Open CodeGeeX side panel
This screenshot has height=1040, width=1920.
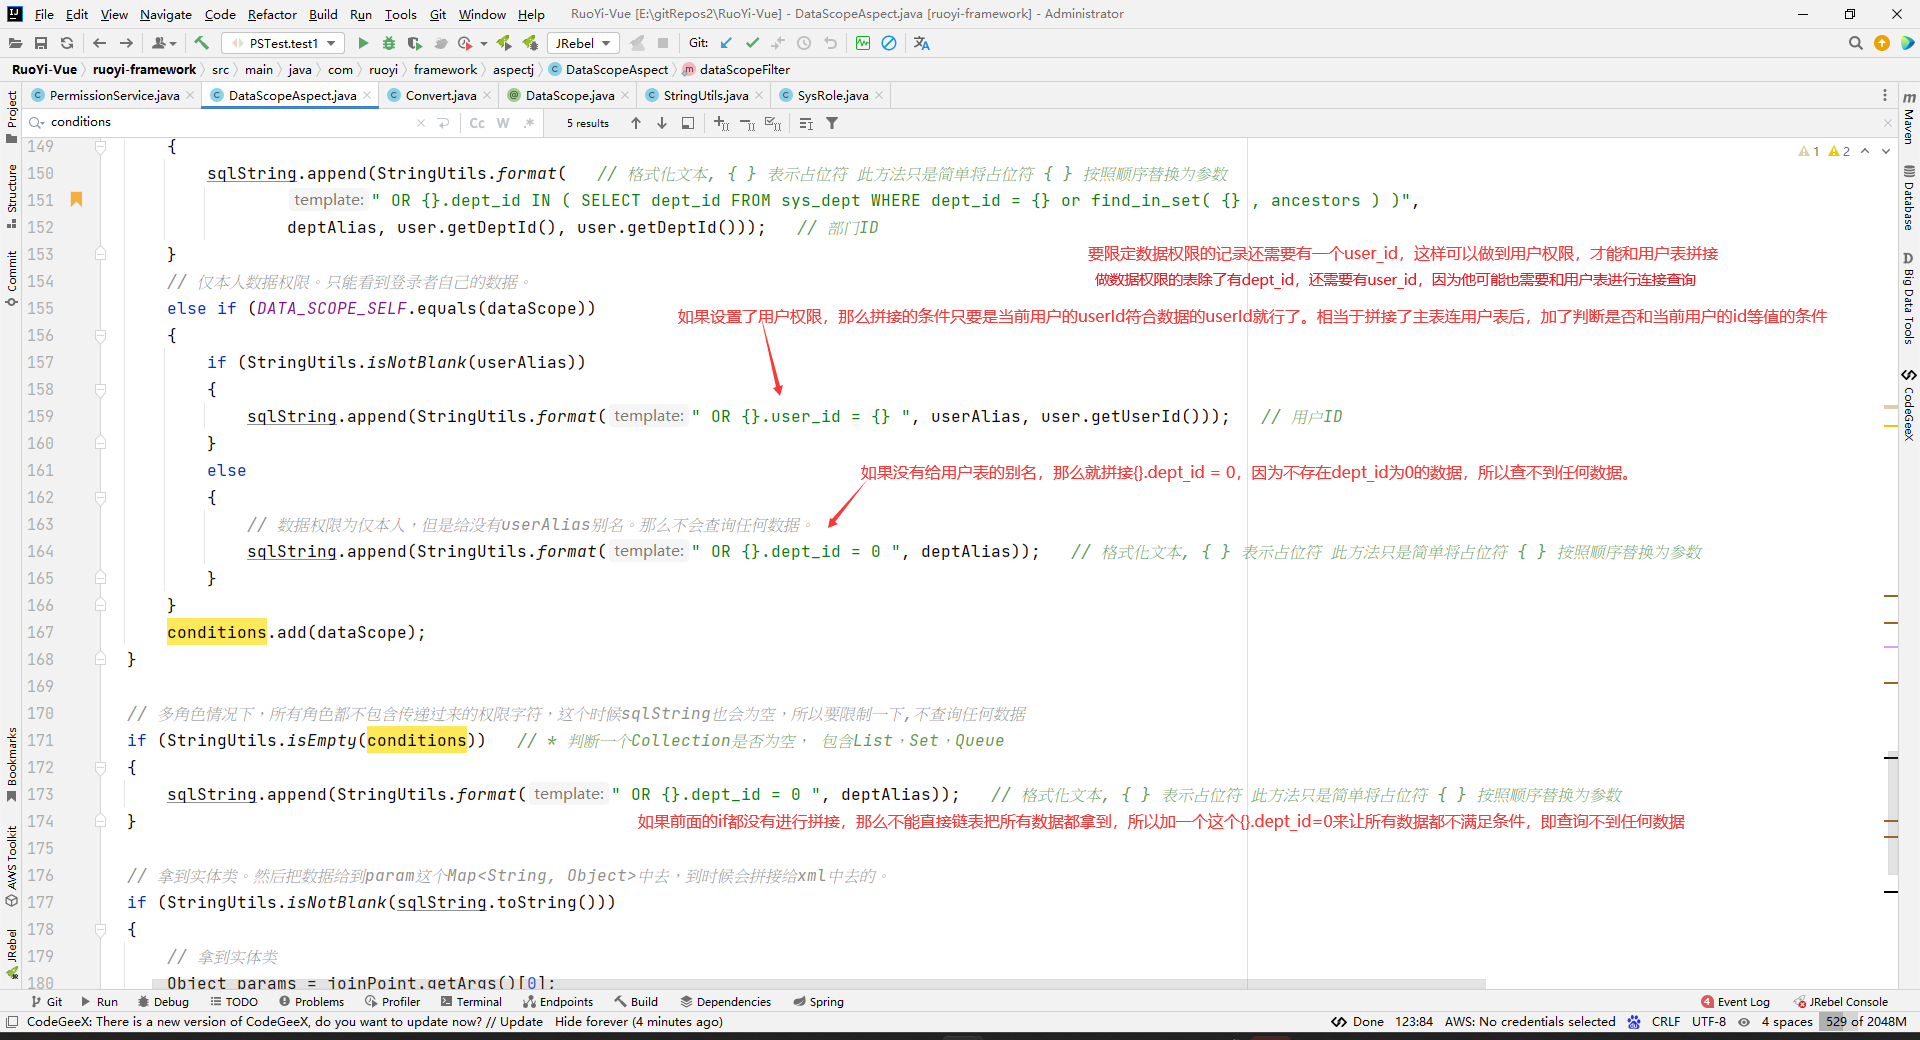coord(1909,405)
